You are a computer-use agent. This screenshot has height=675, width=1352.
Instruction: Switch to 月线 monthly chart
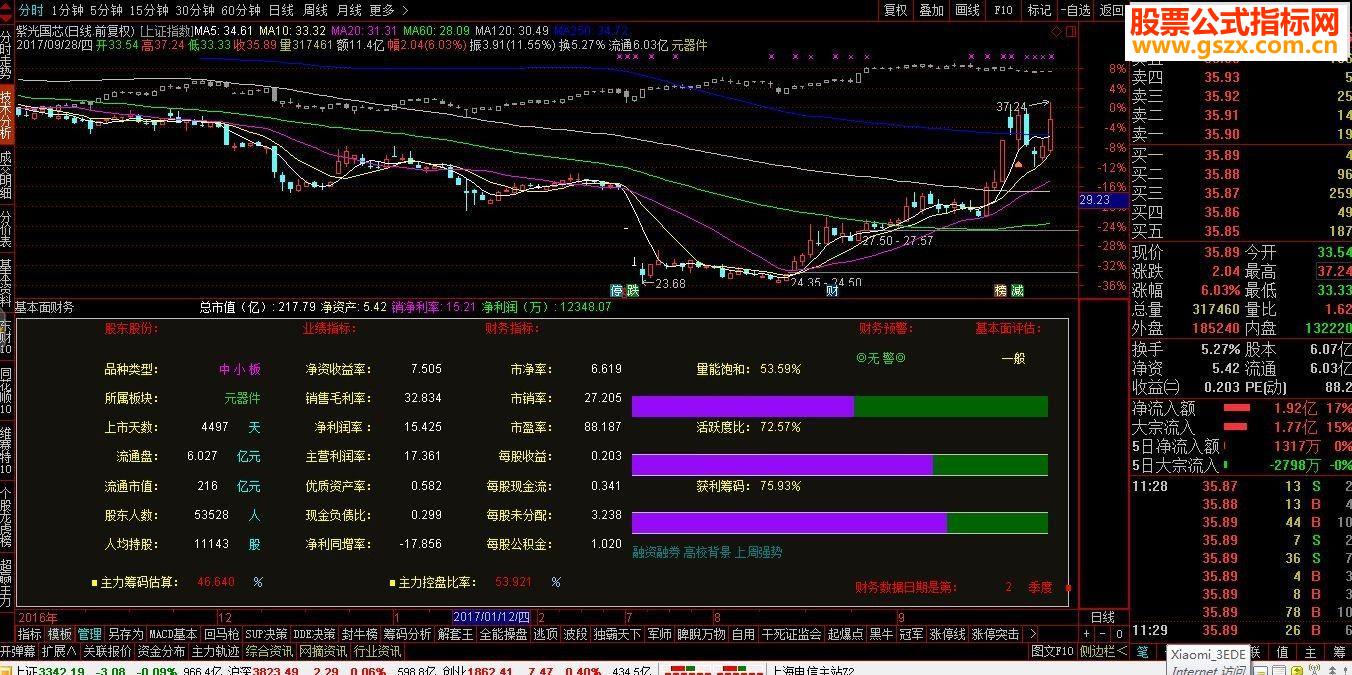tap(349, 9)
